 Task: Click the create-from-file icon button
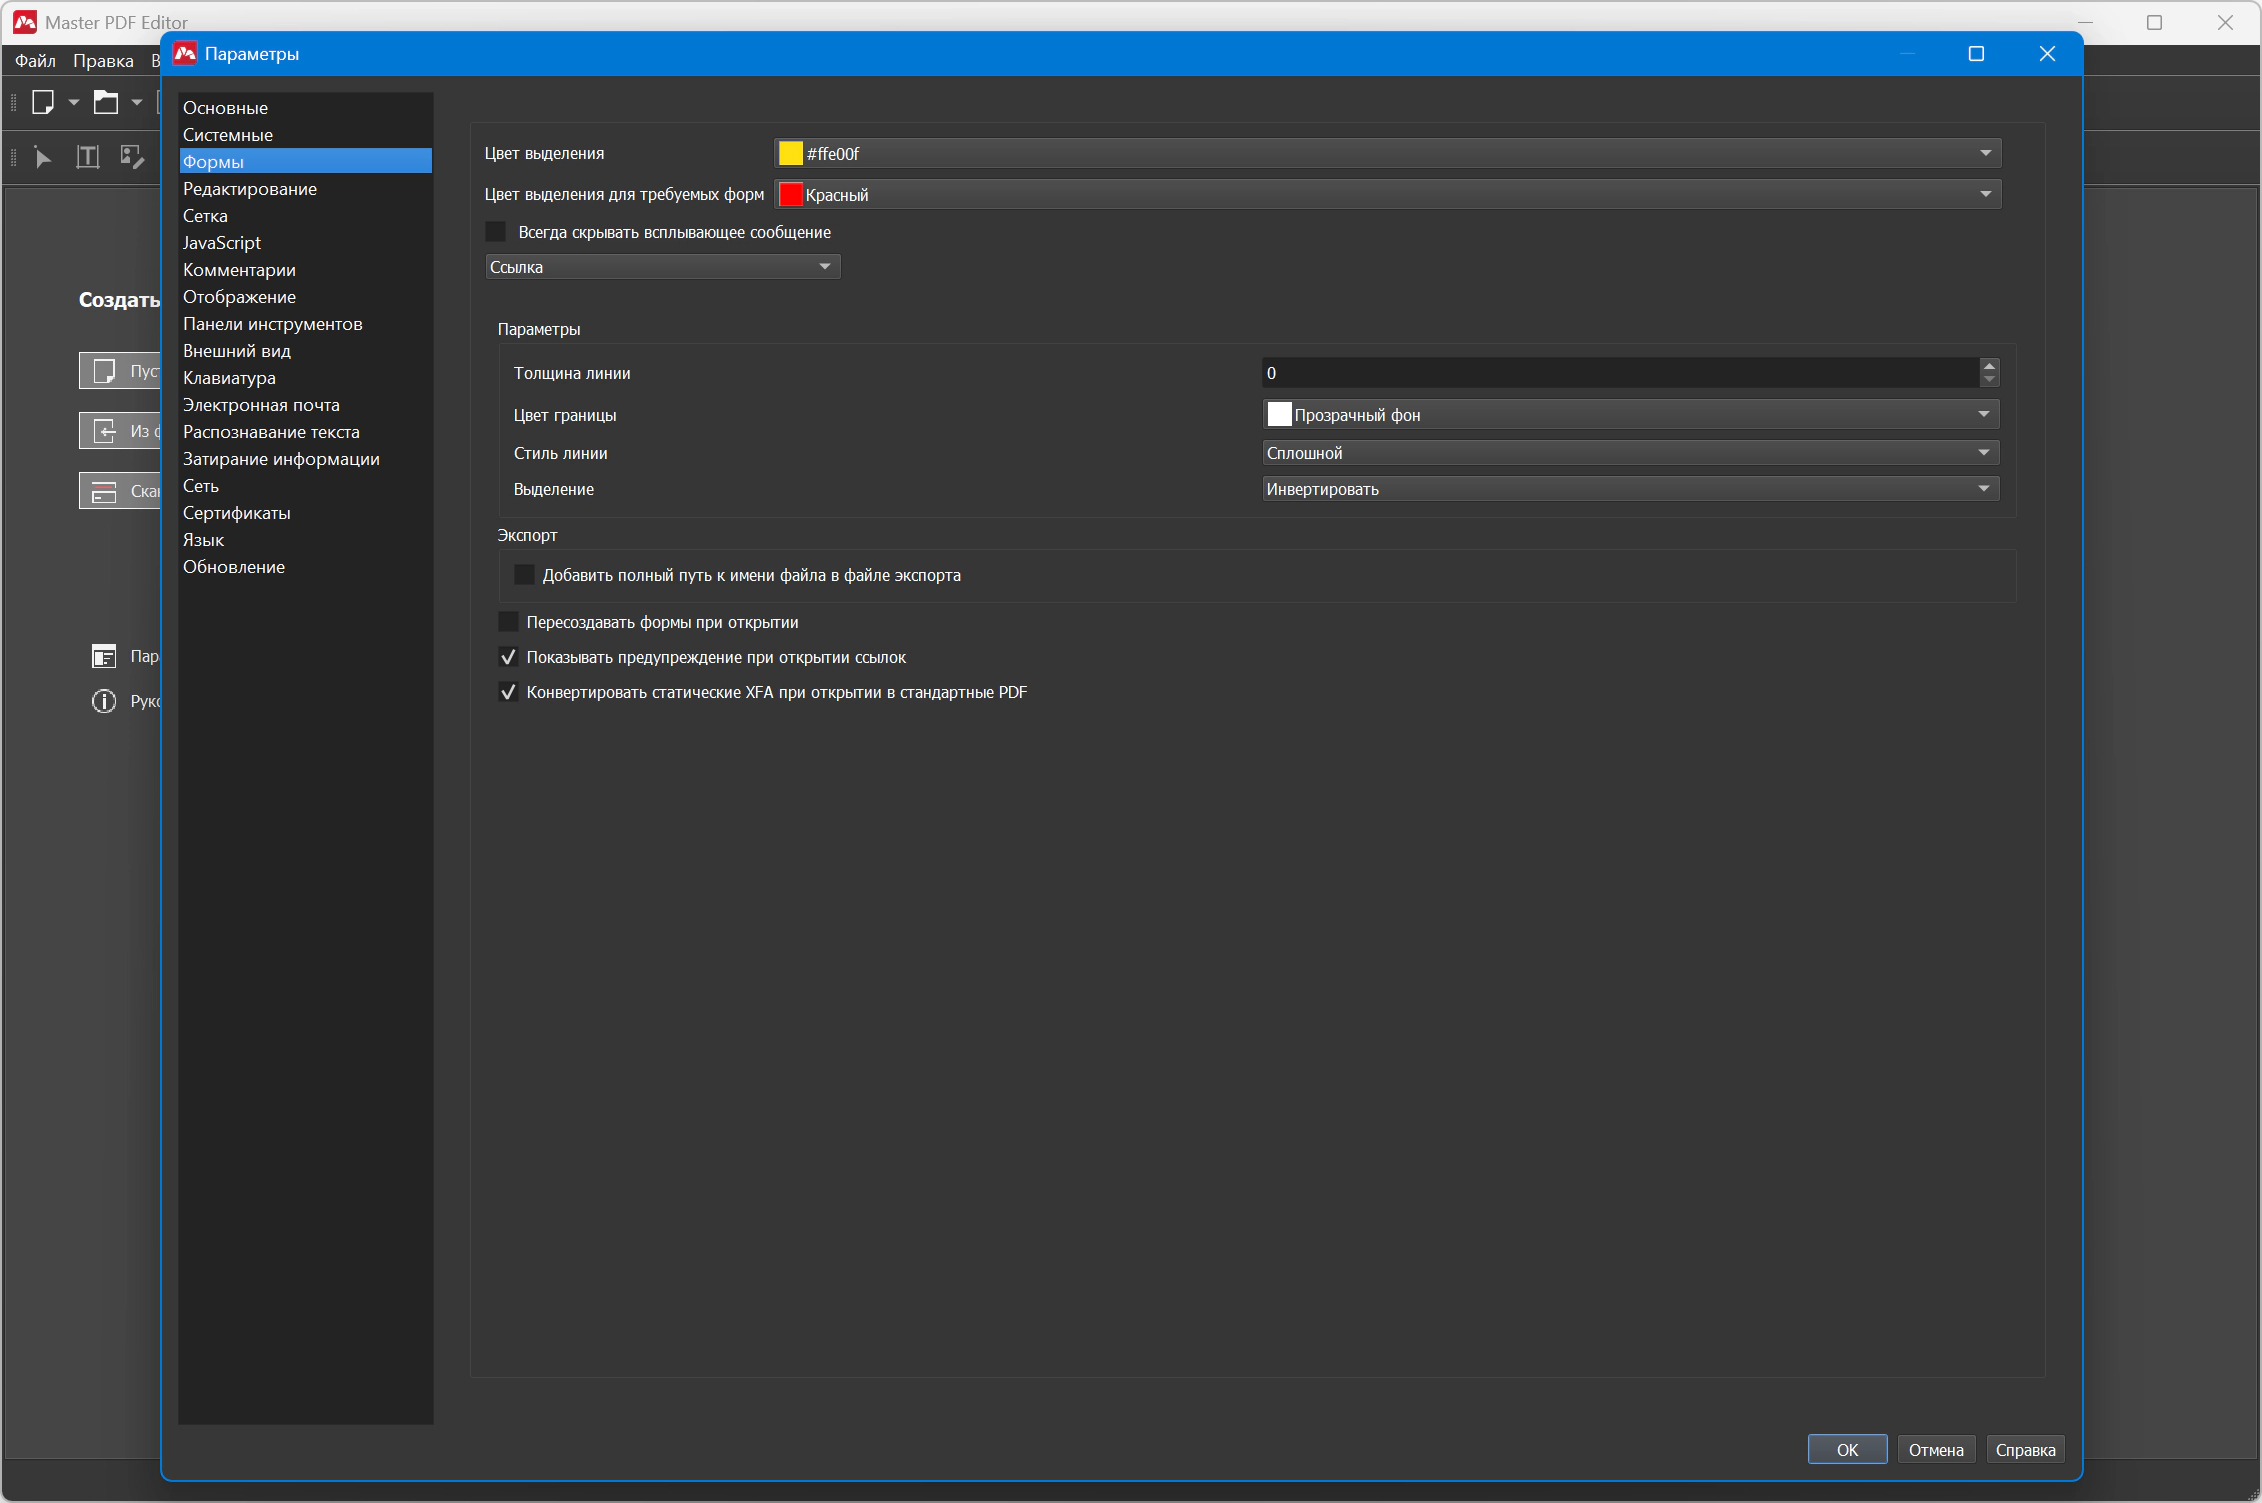[x=104, y=431]
